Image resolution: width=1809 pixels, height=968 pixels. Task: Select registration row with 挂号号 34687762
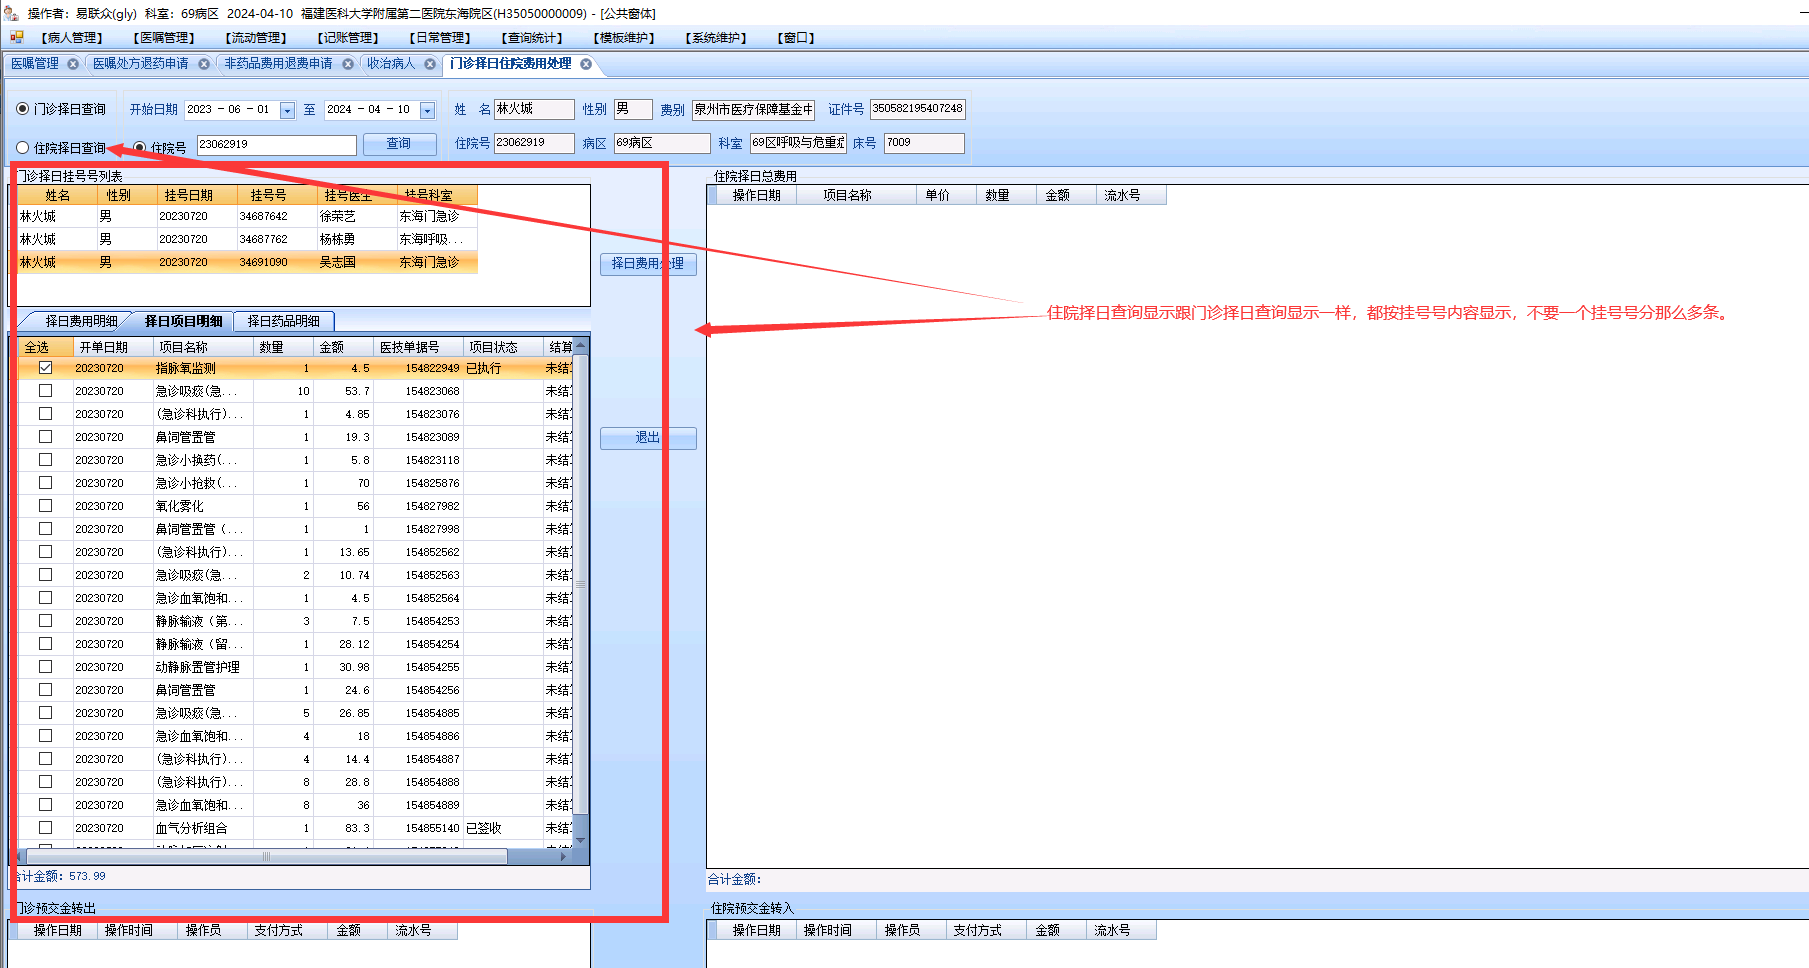pos(247,239)
